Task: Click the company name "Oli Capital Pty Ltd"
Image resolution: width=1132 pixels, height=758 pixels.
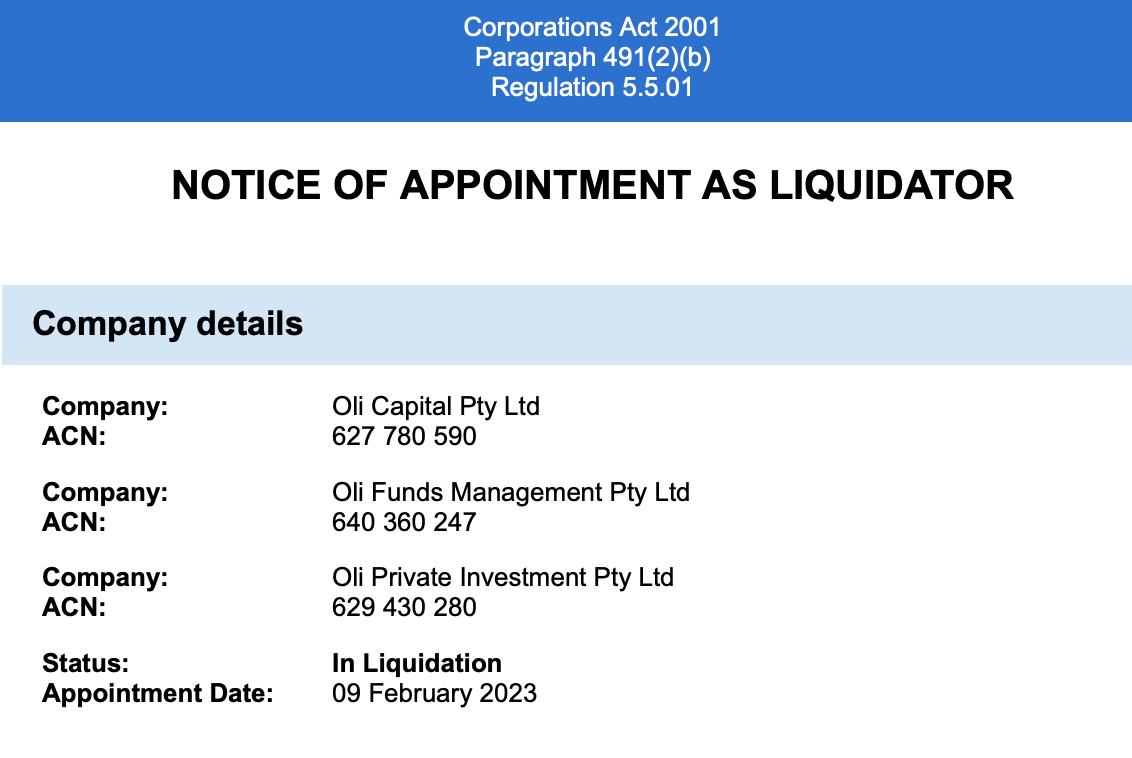Action: [435, 407]
